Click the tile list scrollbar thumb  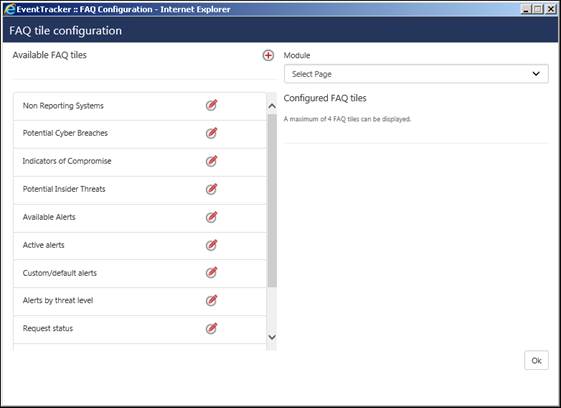click(x=272, y=200)
